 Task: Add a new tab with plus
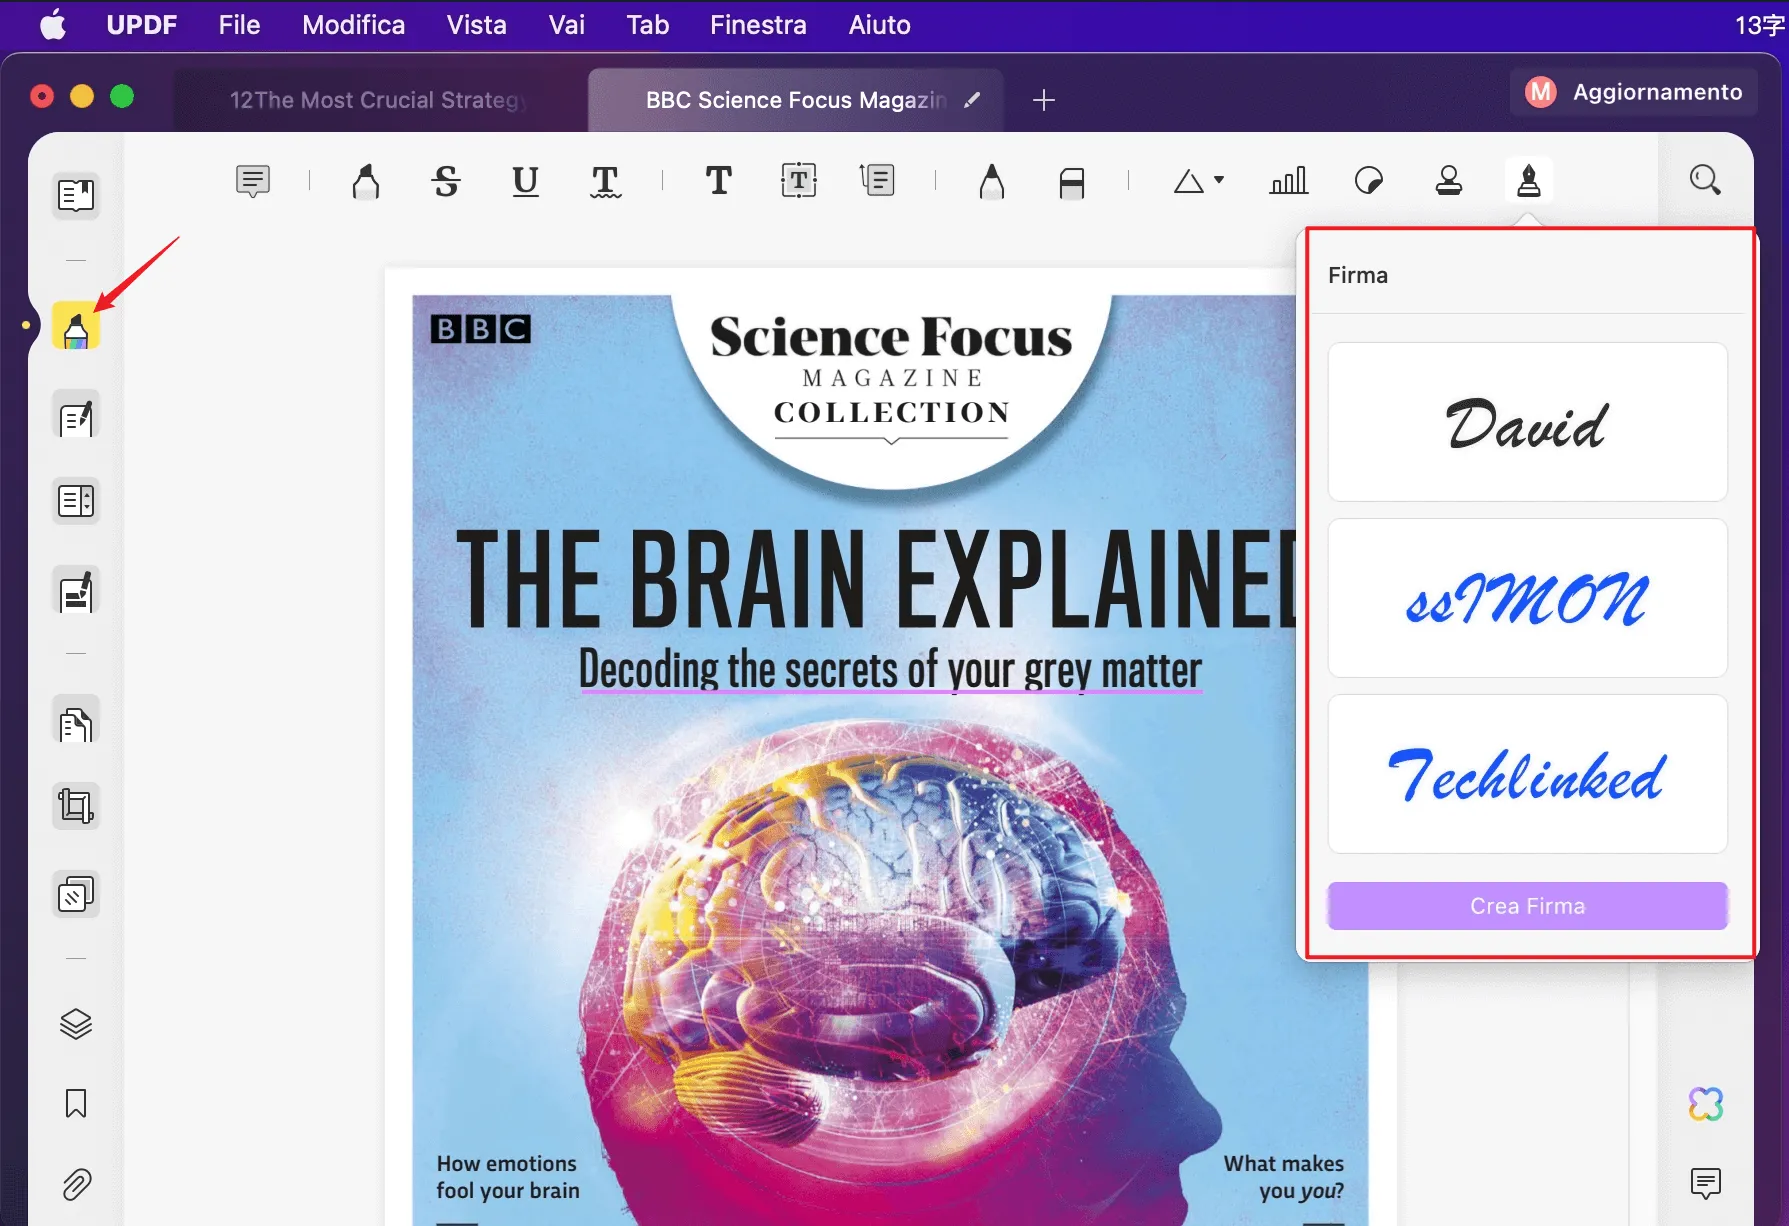1043,100
